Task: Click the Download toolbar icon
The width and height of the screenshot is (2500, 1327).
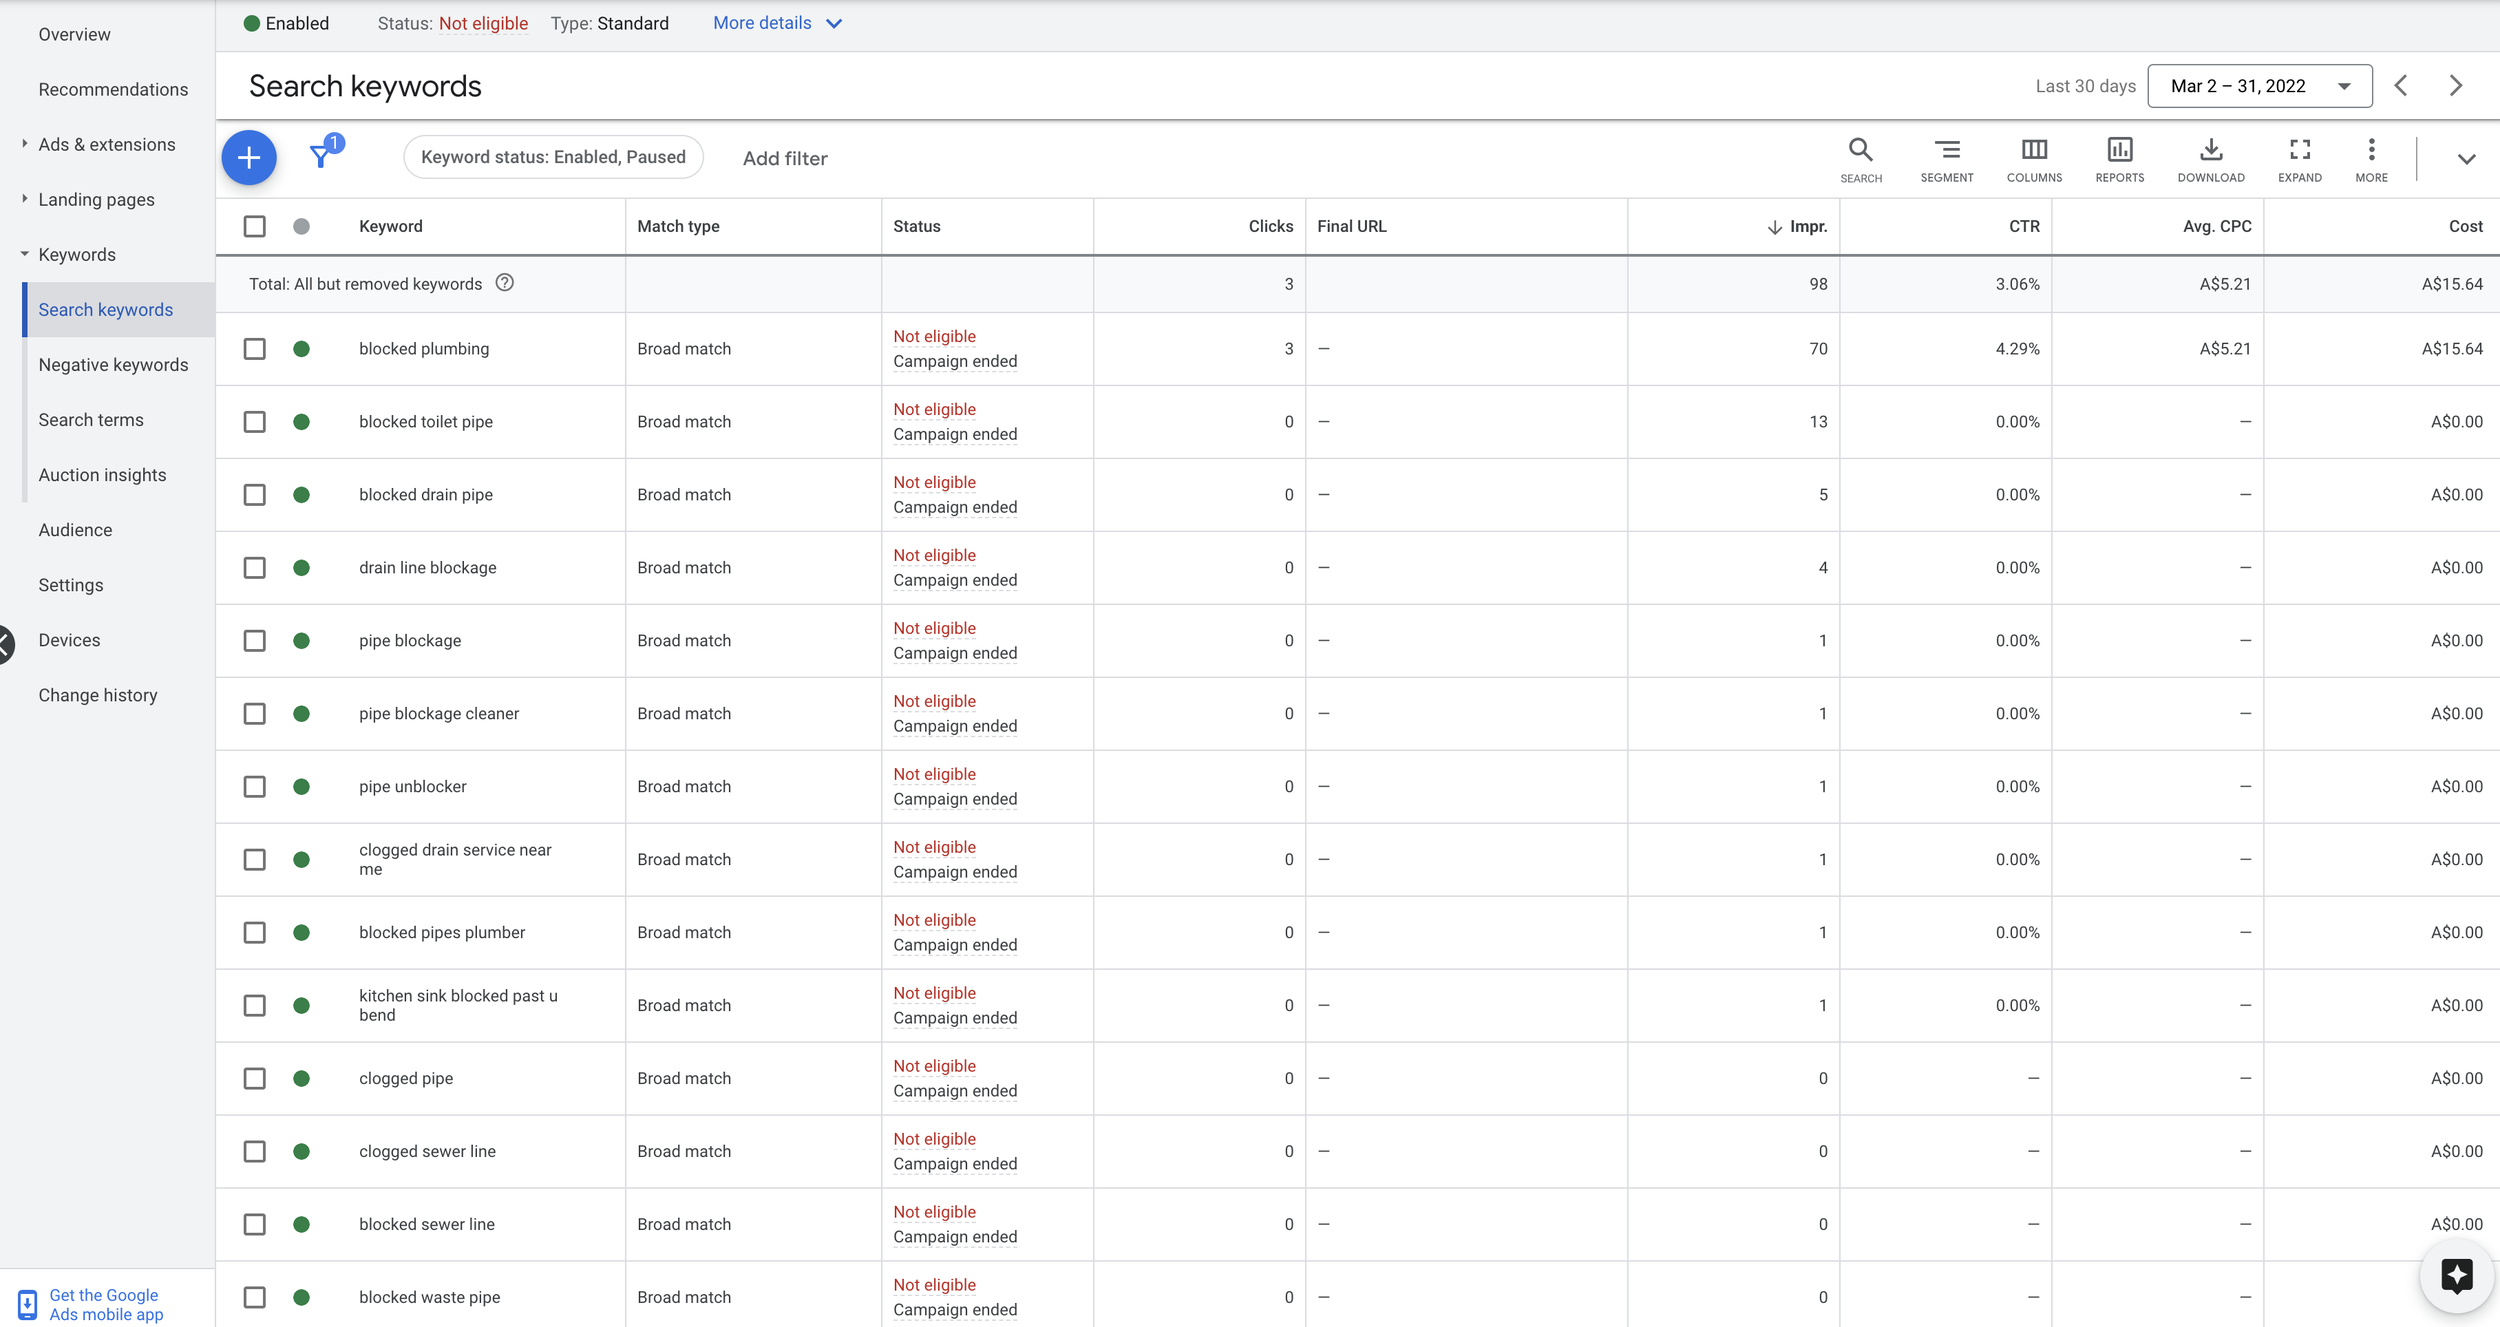Action: click(x=2211, y=159)
